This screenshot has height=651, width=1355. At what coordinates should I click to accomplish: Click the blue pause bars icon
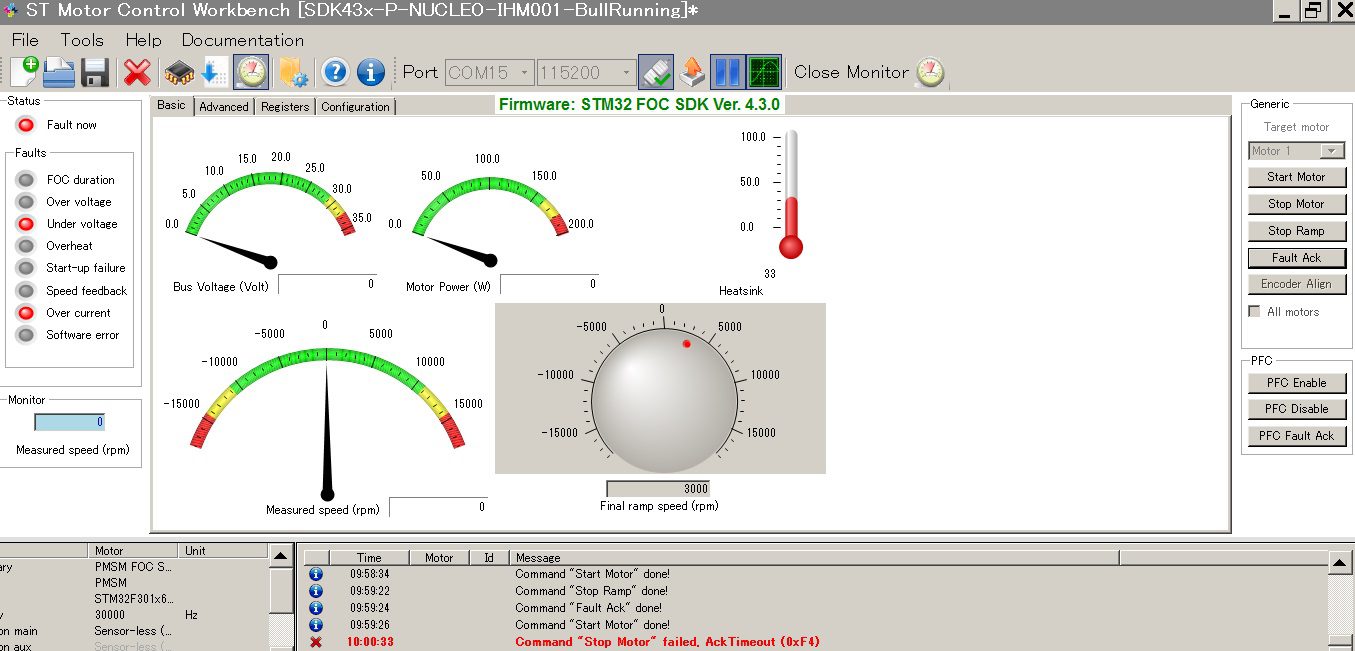[x=727, y=72]
